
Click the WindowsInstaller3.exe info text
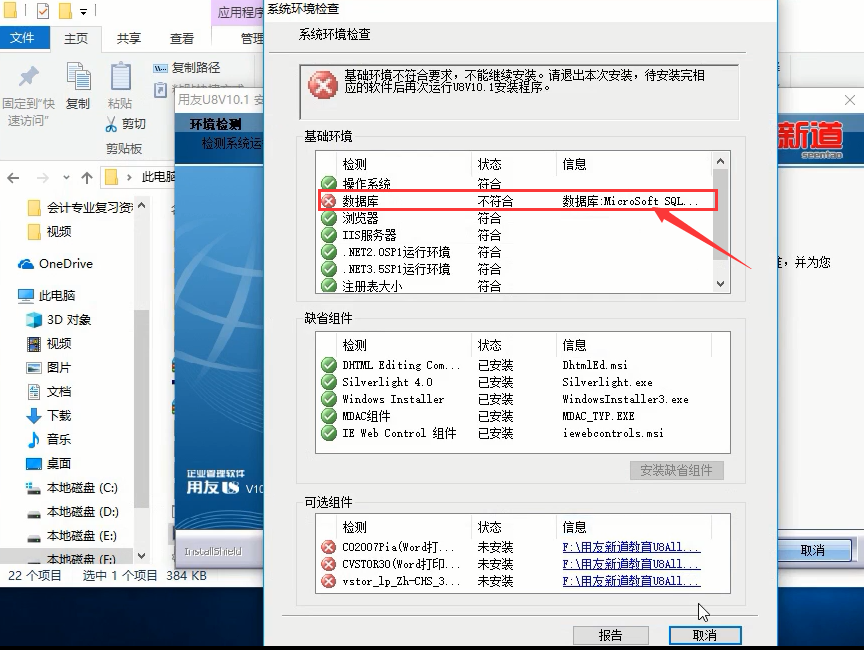(625, 399)
